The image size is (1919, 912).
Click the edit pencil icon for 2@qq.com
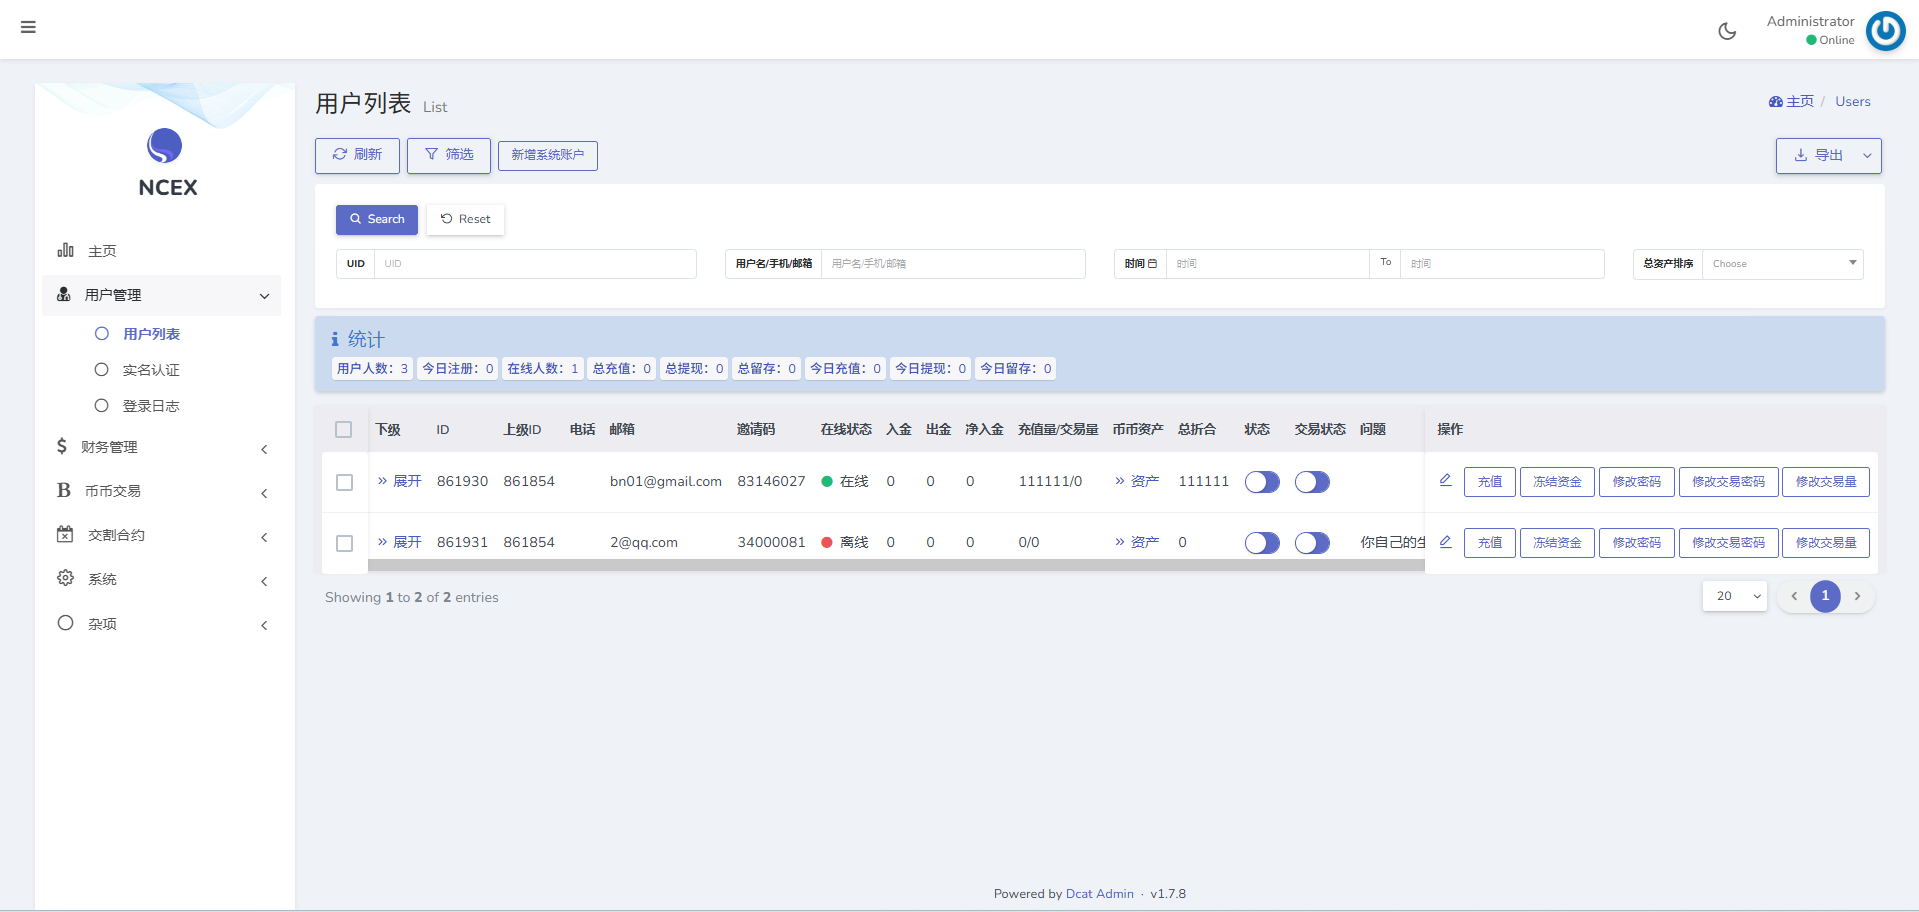pos(1445,541)
